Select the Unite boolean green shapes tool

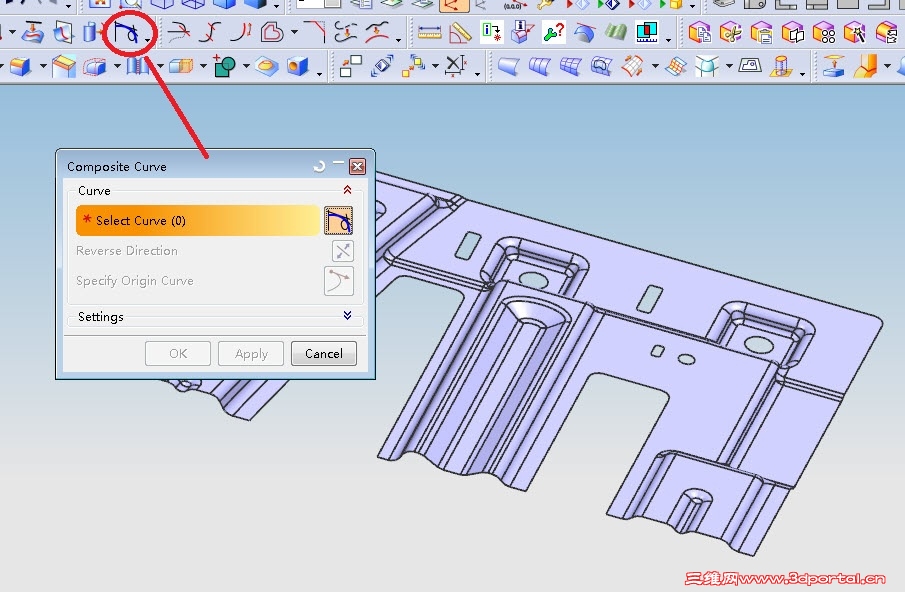(x=225, y=66)
